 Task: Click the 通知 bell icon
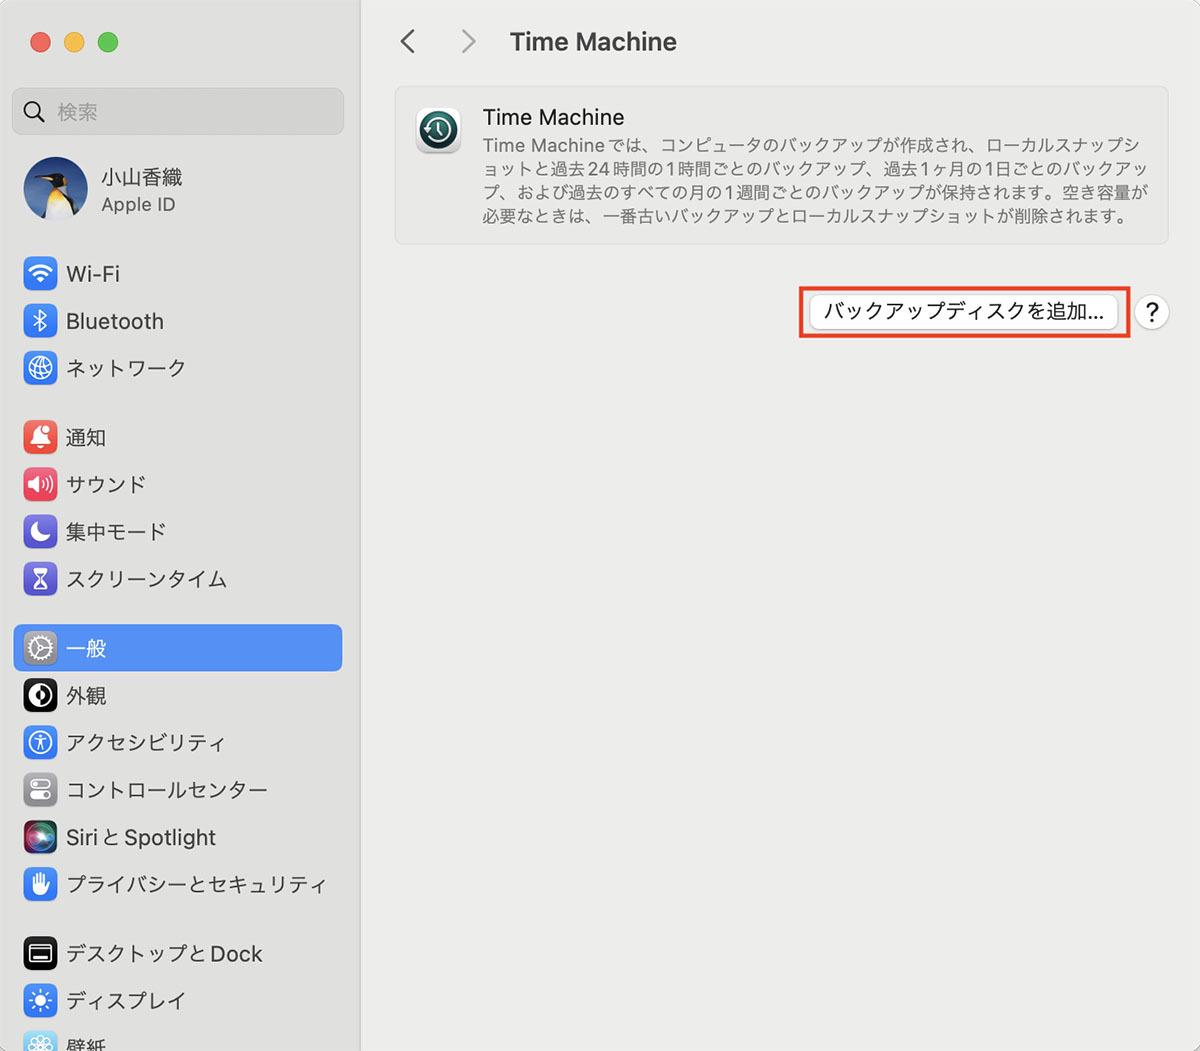tap(40, 437)
